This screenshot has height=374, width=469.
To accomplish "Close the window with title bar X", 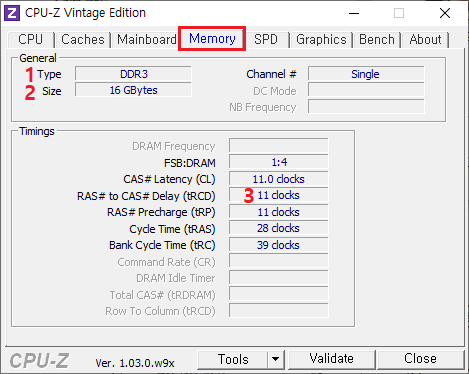I will 445,13.
